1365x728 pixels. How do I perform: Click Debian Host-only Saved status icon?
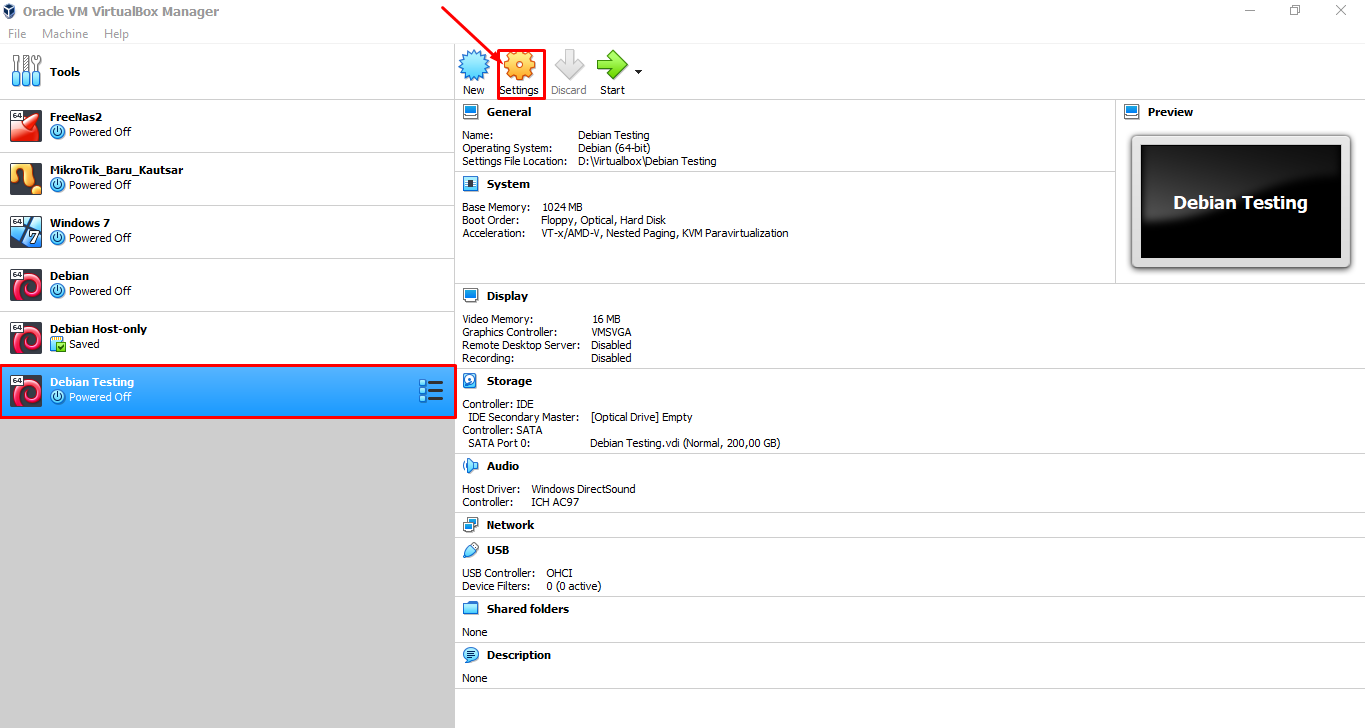(x=58, y=344)
